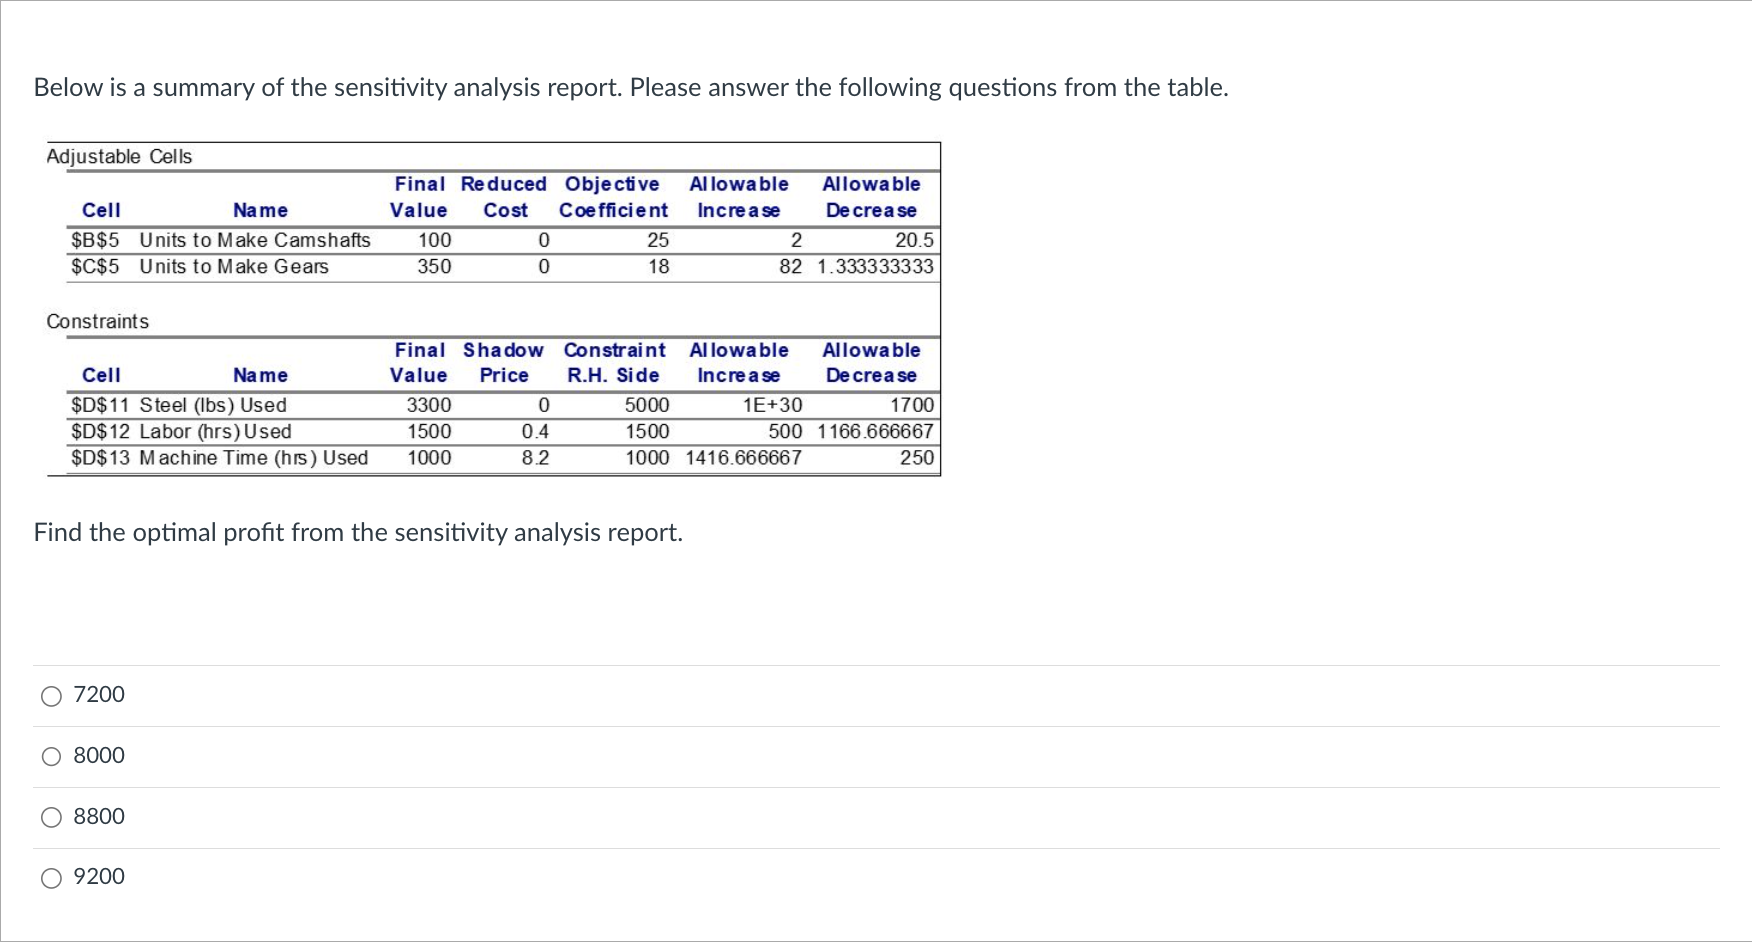
Task: Click the Shadow Price column header
Action: [503, 362]
